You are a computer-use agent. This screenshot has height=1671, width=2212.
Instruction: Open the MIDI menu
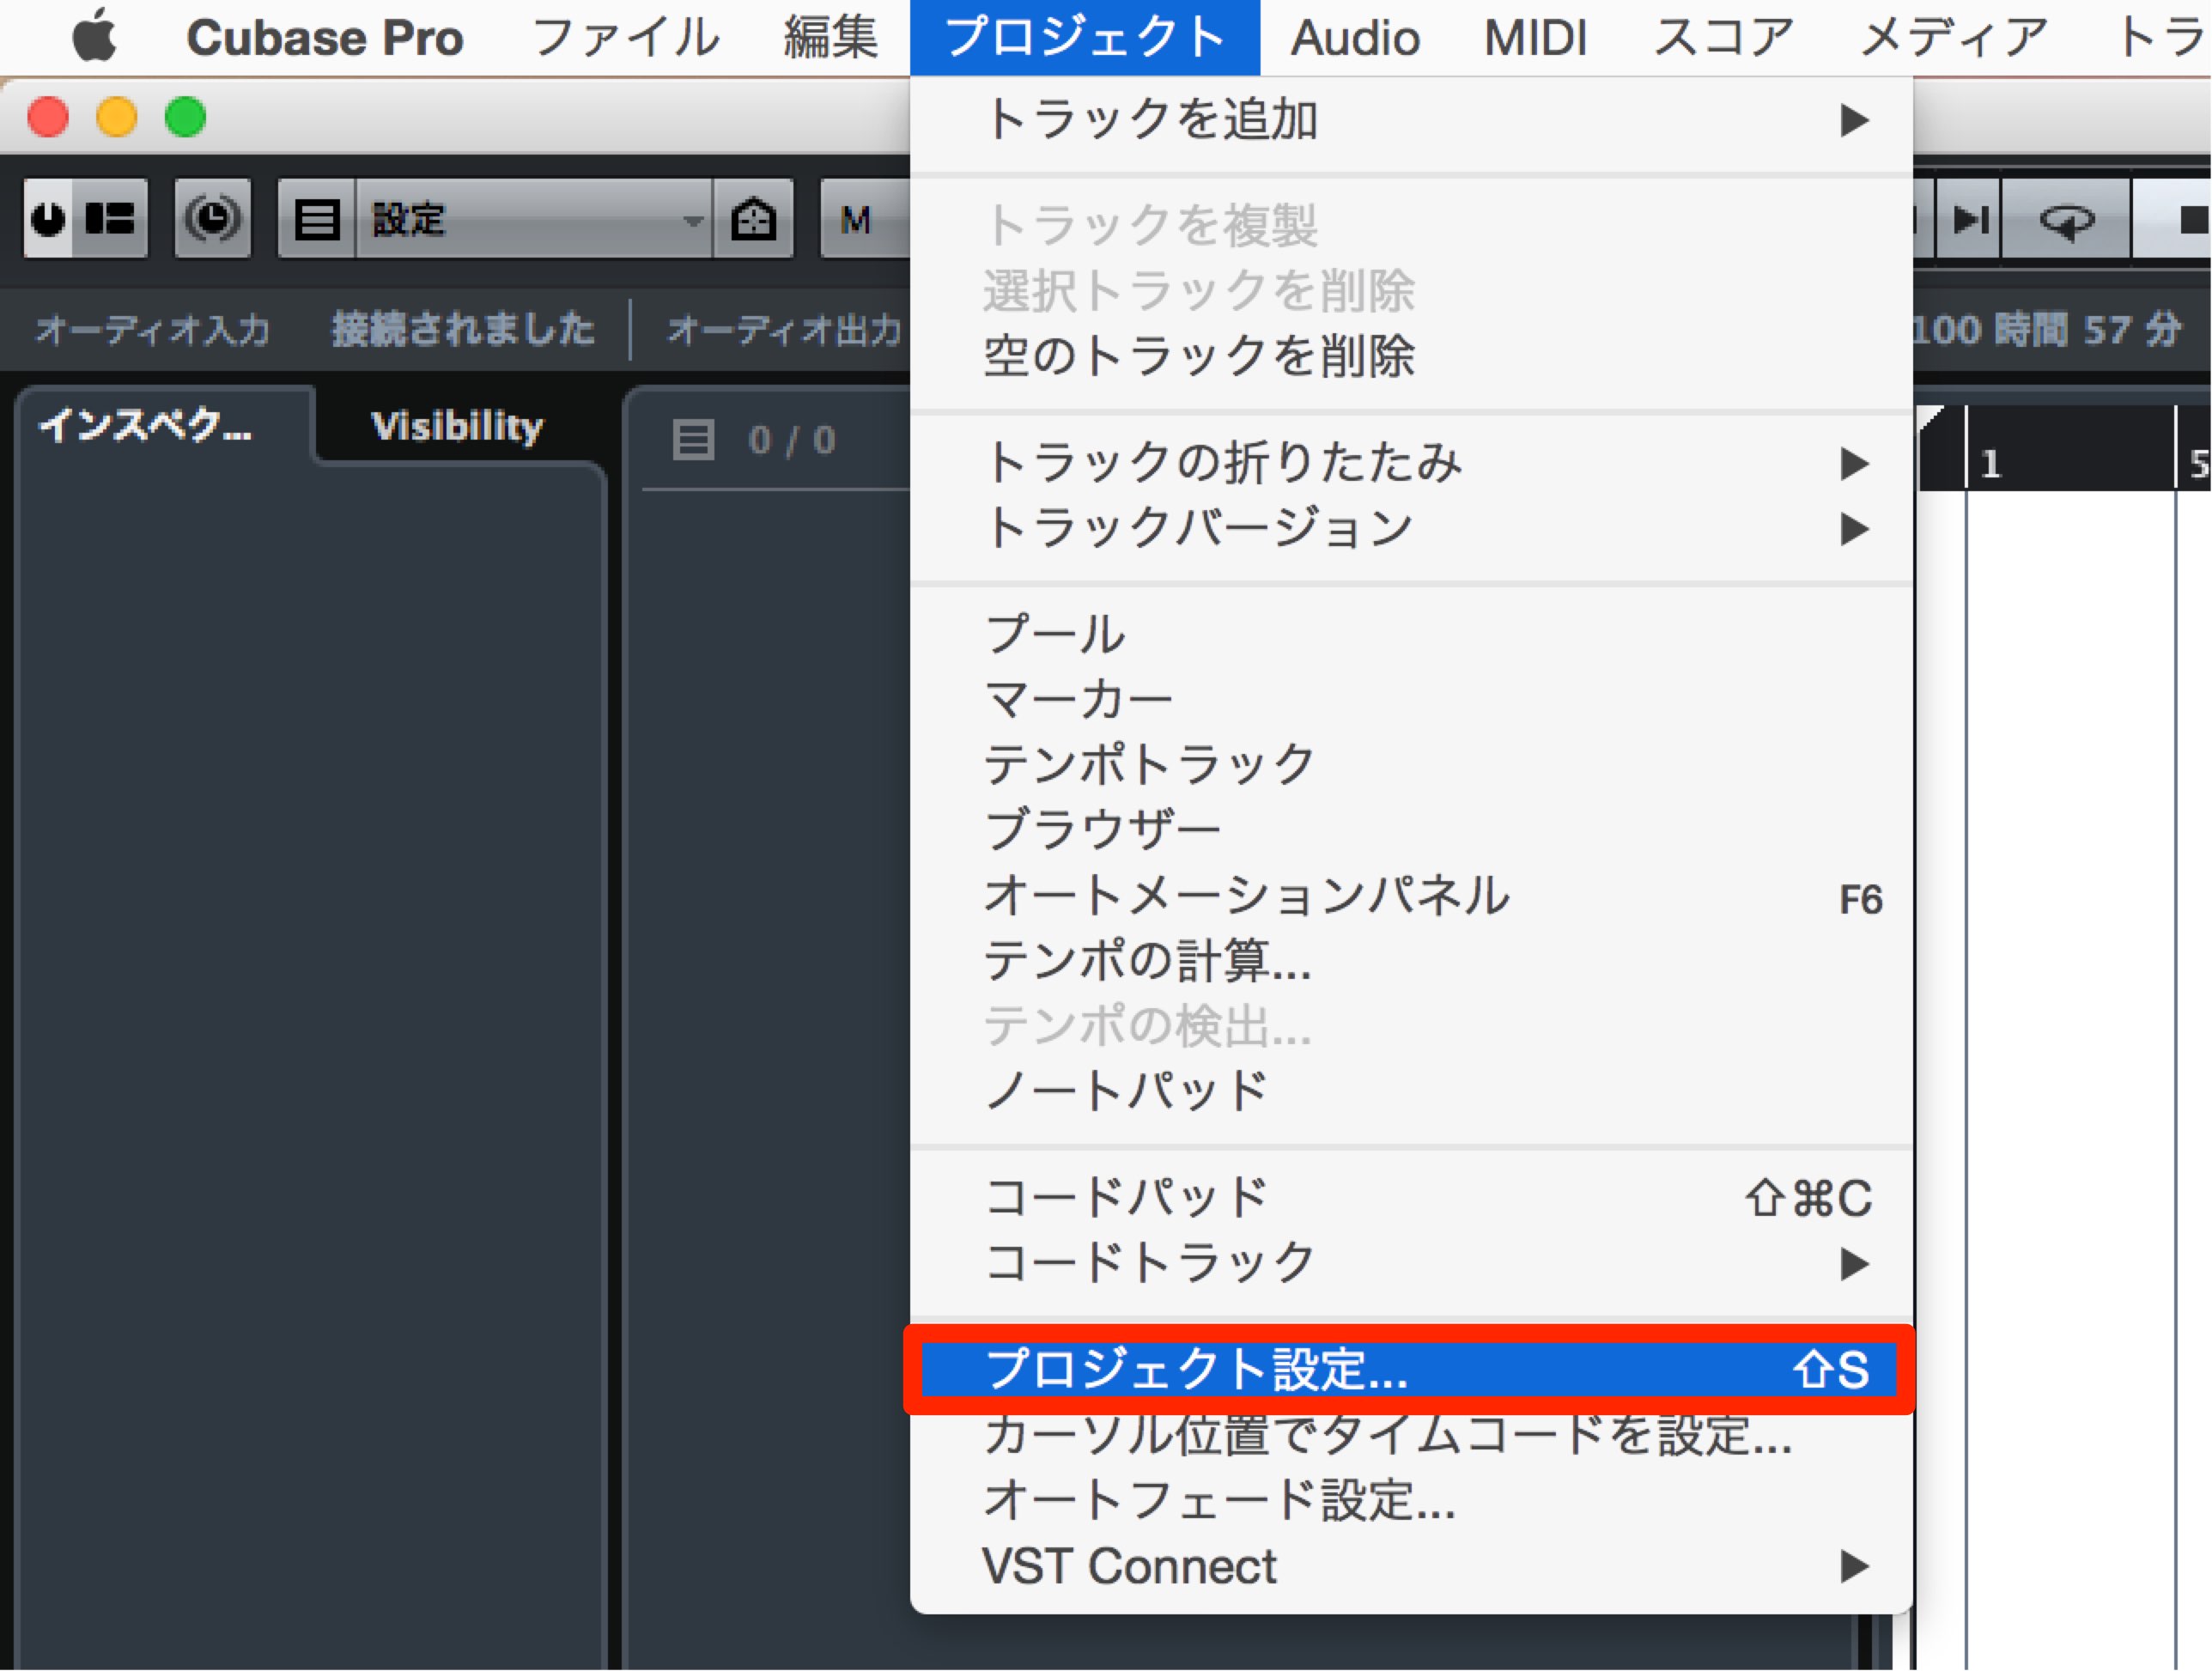pos(1535,38)
